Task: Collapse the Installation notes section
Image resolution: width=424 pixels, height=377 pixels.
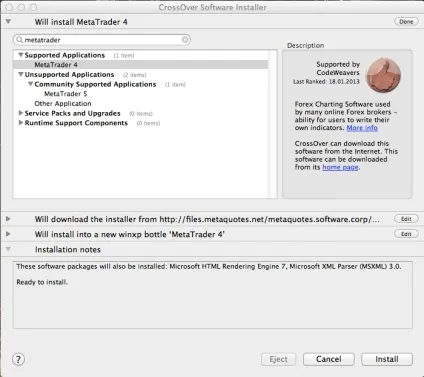Action: click(x=8, y=249)
